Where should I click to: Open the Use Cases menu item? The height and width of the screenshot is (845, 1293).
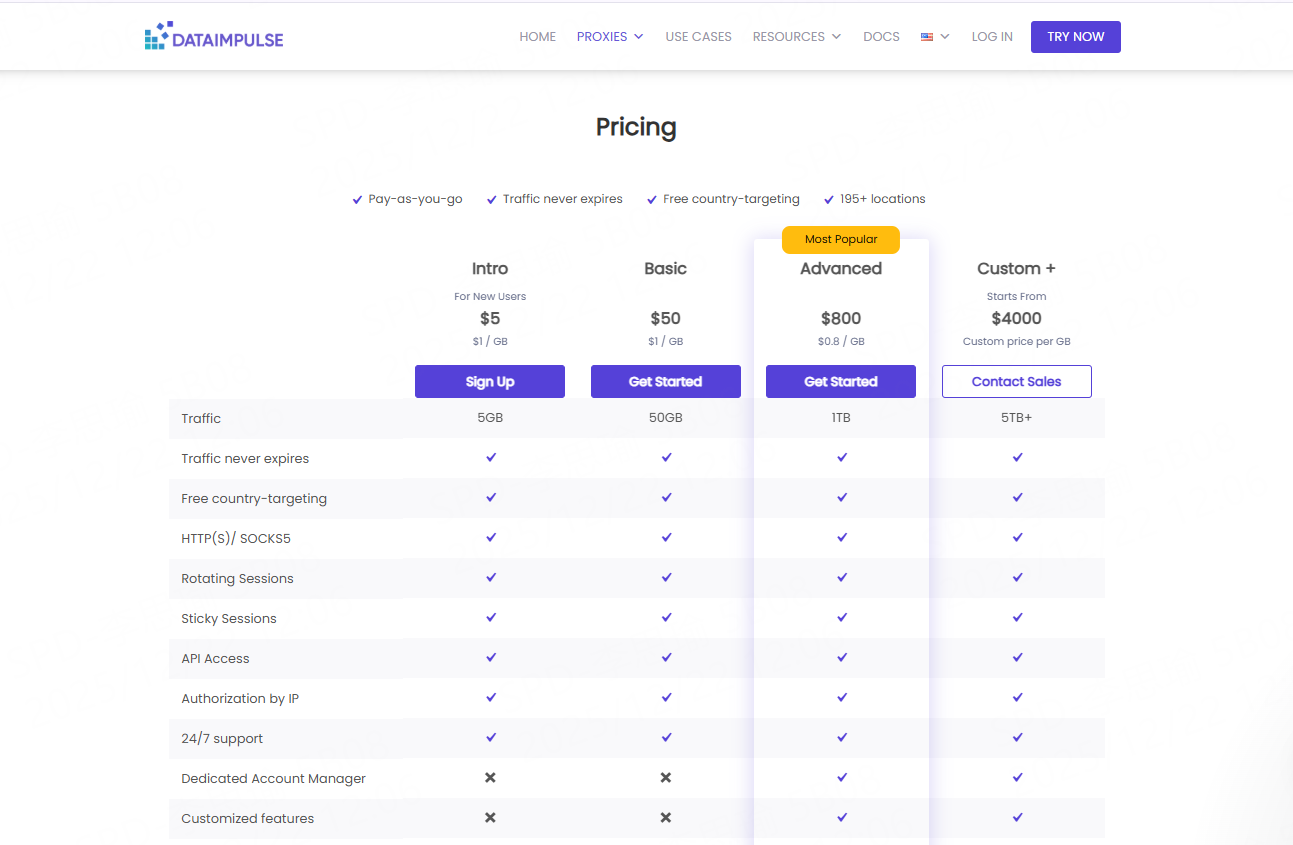coord(698,37)
